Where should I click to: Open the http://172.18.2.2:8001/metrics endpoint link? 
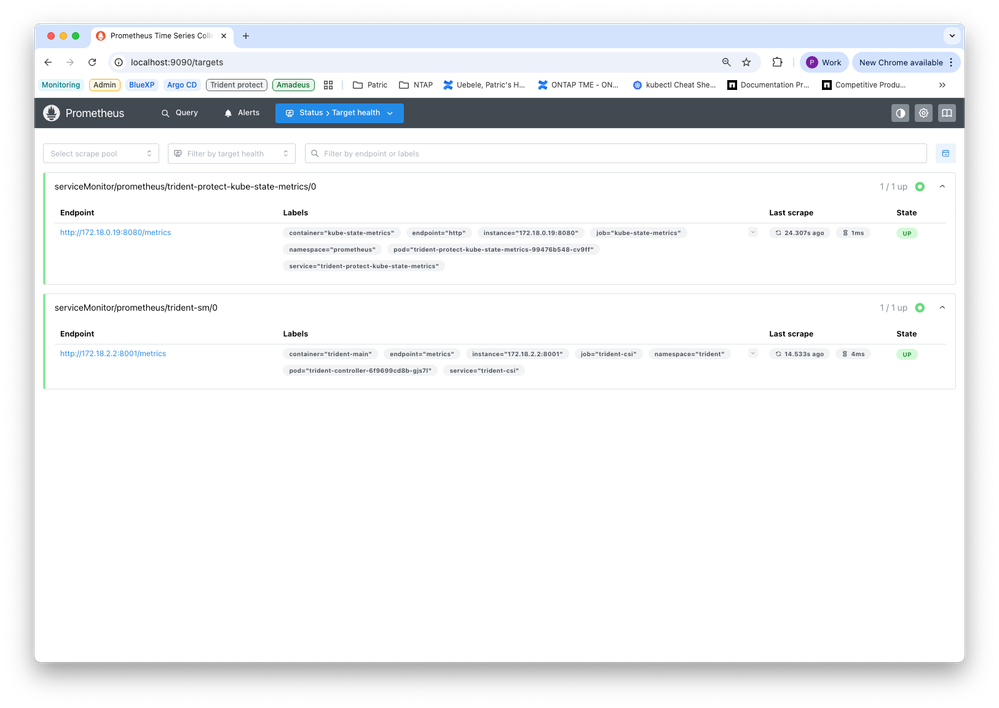pyautogui.click(x=113, y=354)
